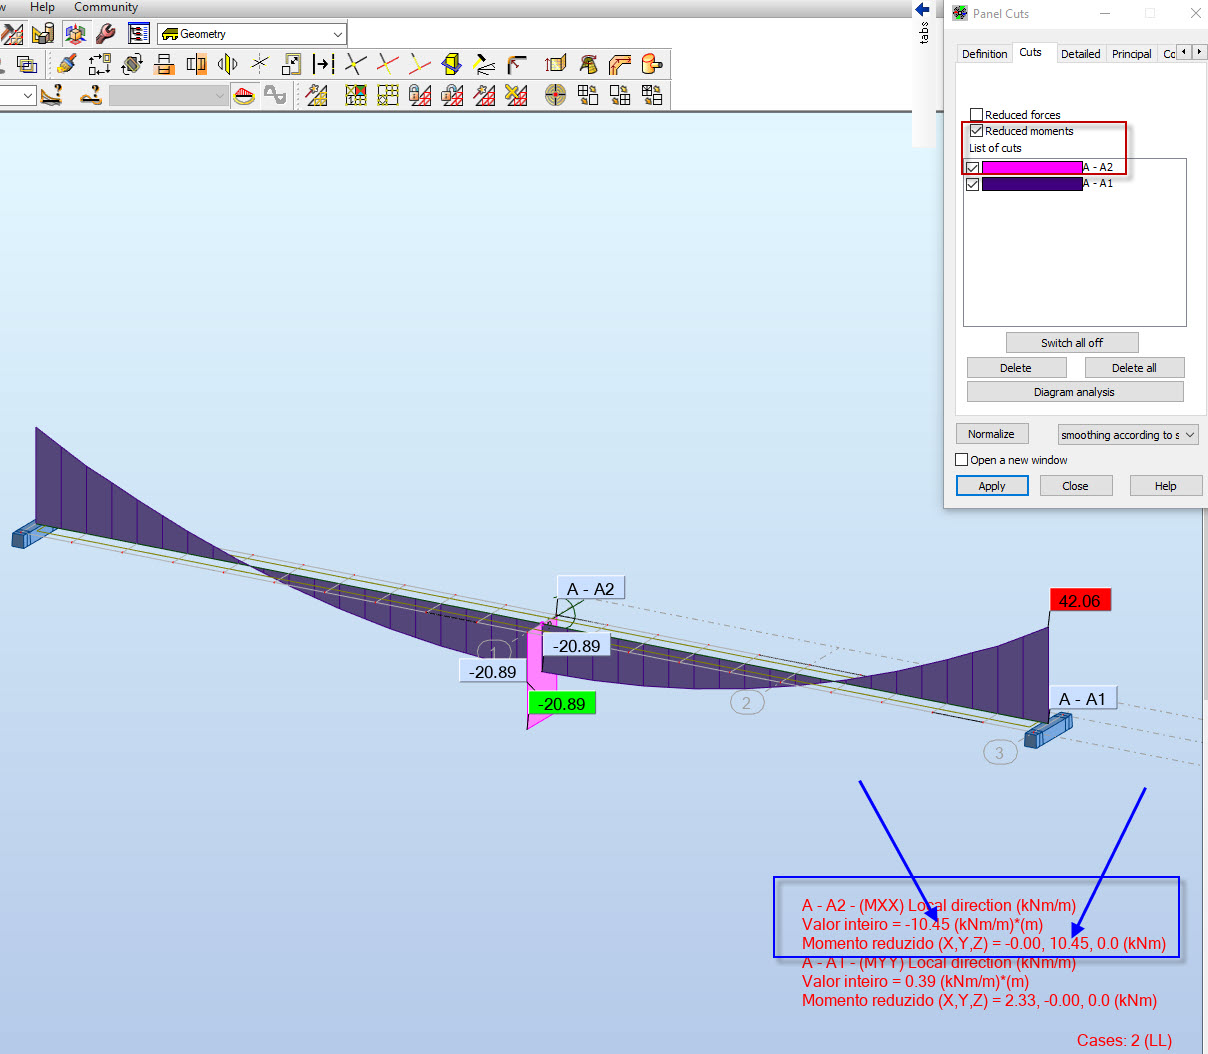The image size is (1208, 1054).
Task: Select the A - A1 cut label in view
Action: (x=1082, y=699)
